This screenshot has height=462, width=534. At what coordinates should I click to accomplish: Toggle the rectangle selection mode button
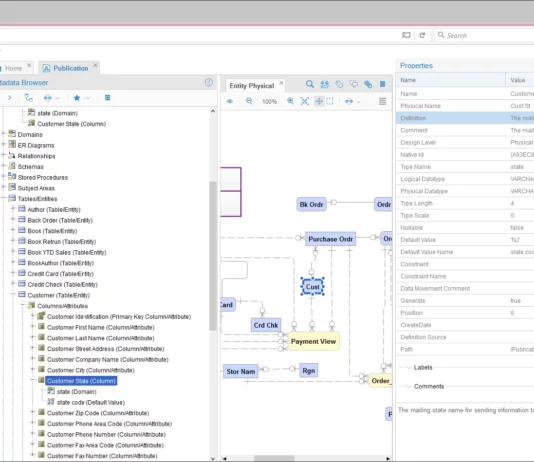[330, 101]
